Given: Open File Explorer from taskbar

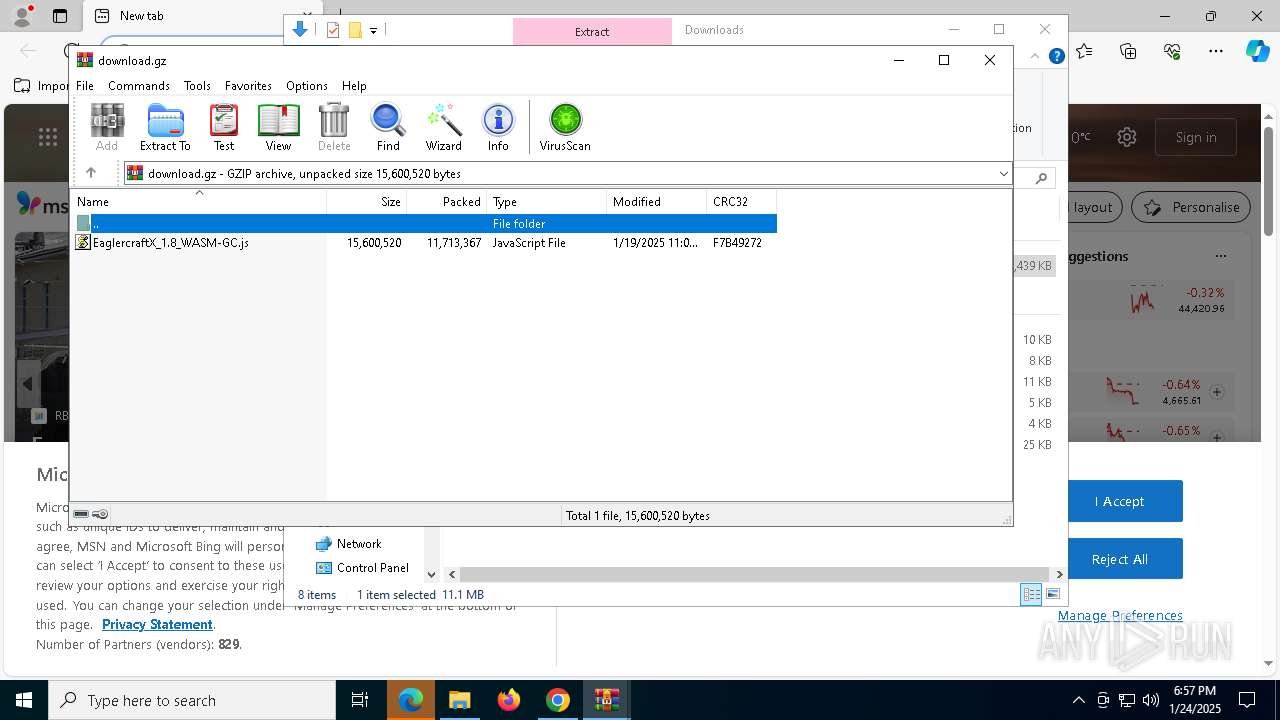Looking at the screenshot, I should tap(459, 700).
